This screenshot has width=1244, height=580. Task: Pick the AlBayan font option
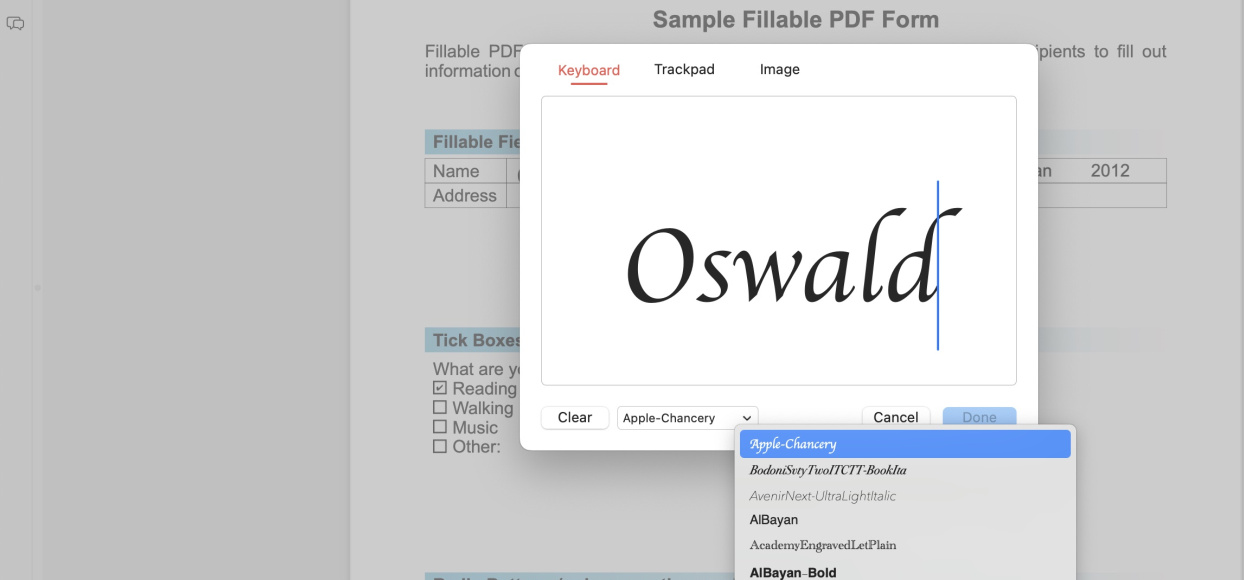903,520
